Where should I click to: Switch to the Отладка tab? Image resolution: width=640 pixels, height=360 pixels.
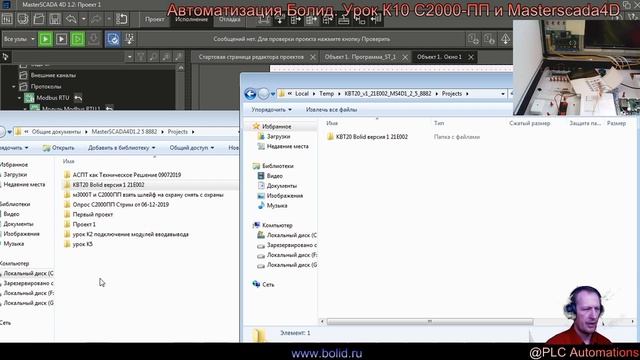pyautogui.click(x=229, y=20)
